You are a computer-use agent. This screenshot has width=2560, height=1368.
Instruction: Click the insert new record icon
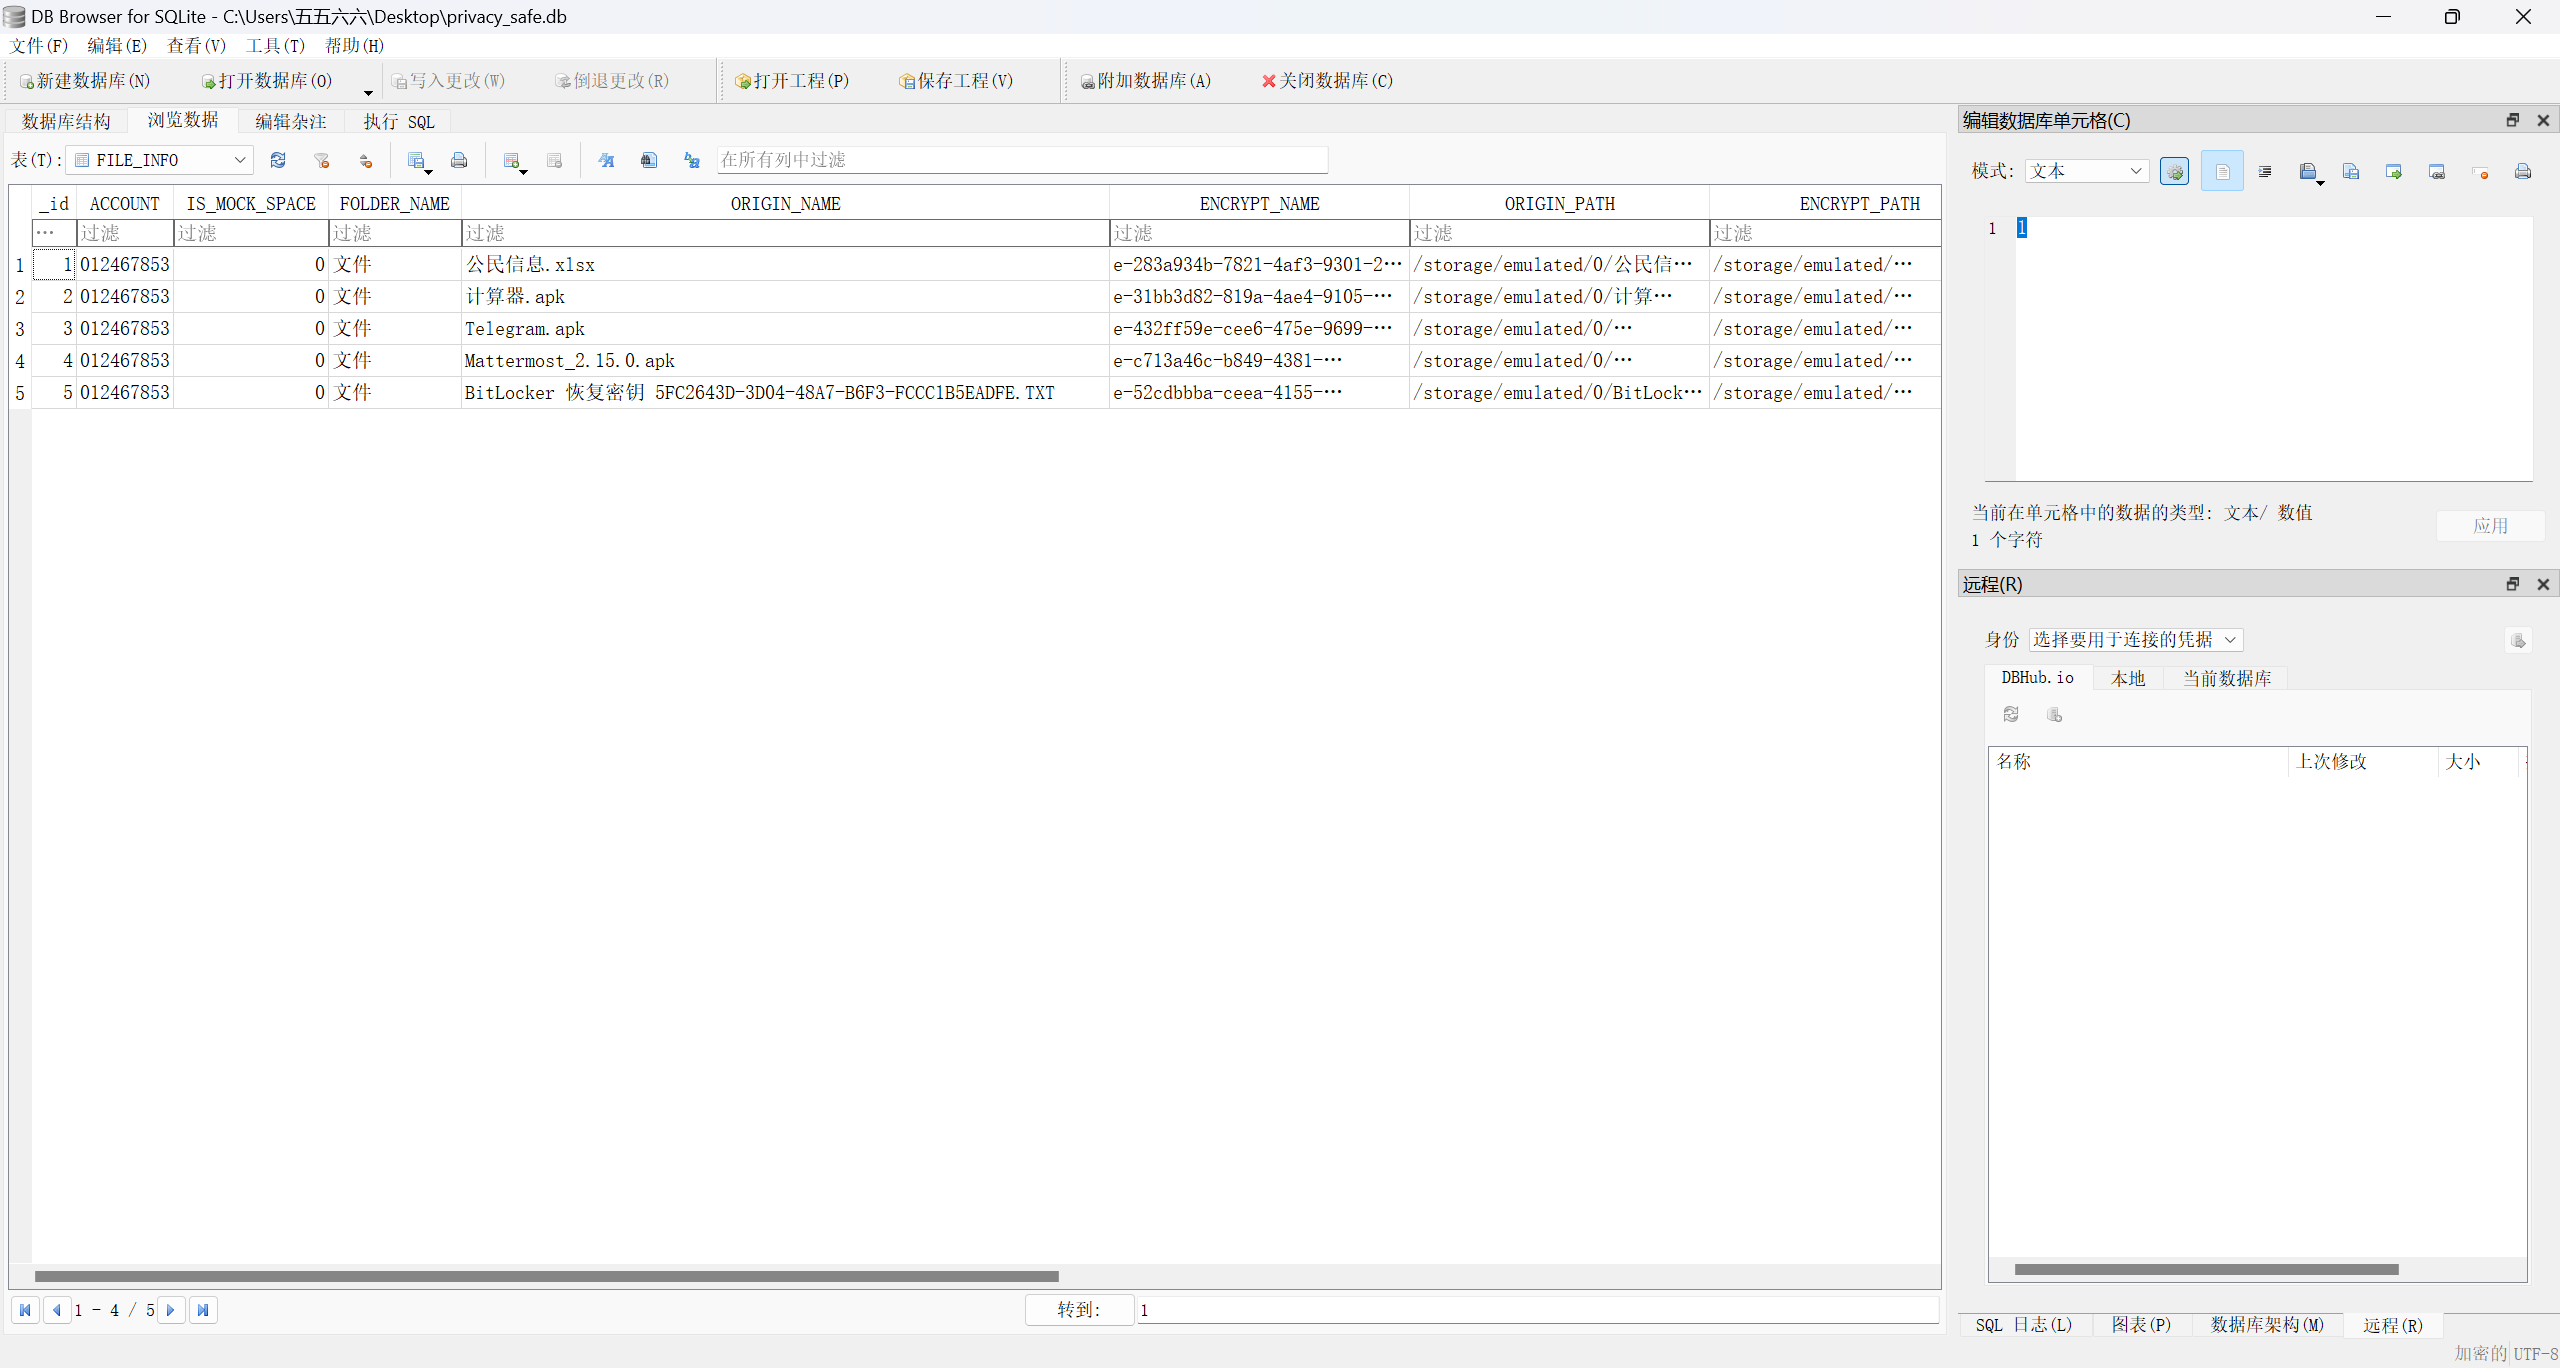(513, 160)
